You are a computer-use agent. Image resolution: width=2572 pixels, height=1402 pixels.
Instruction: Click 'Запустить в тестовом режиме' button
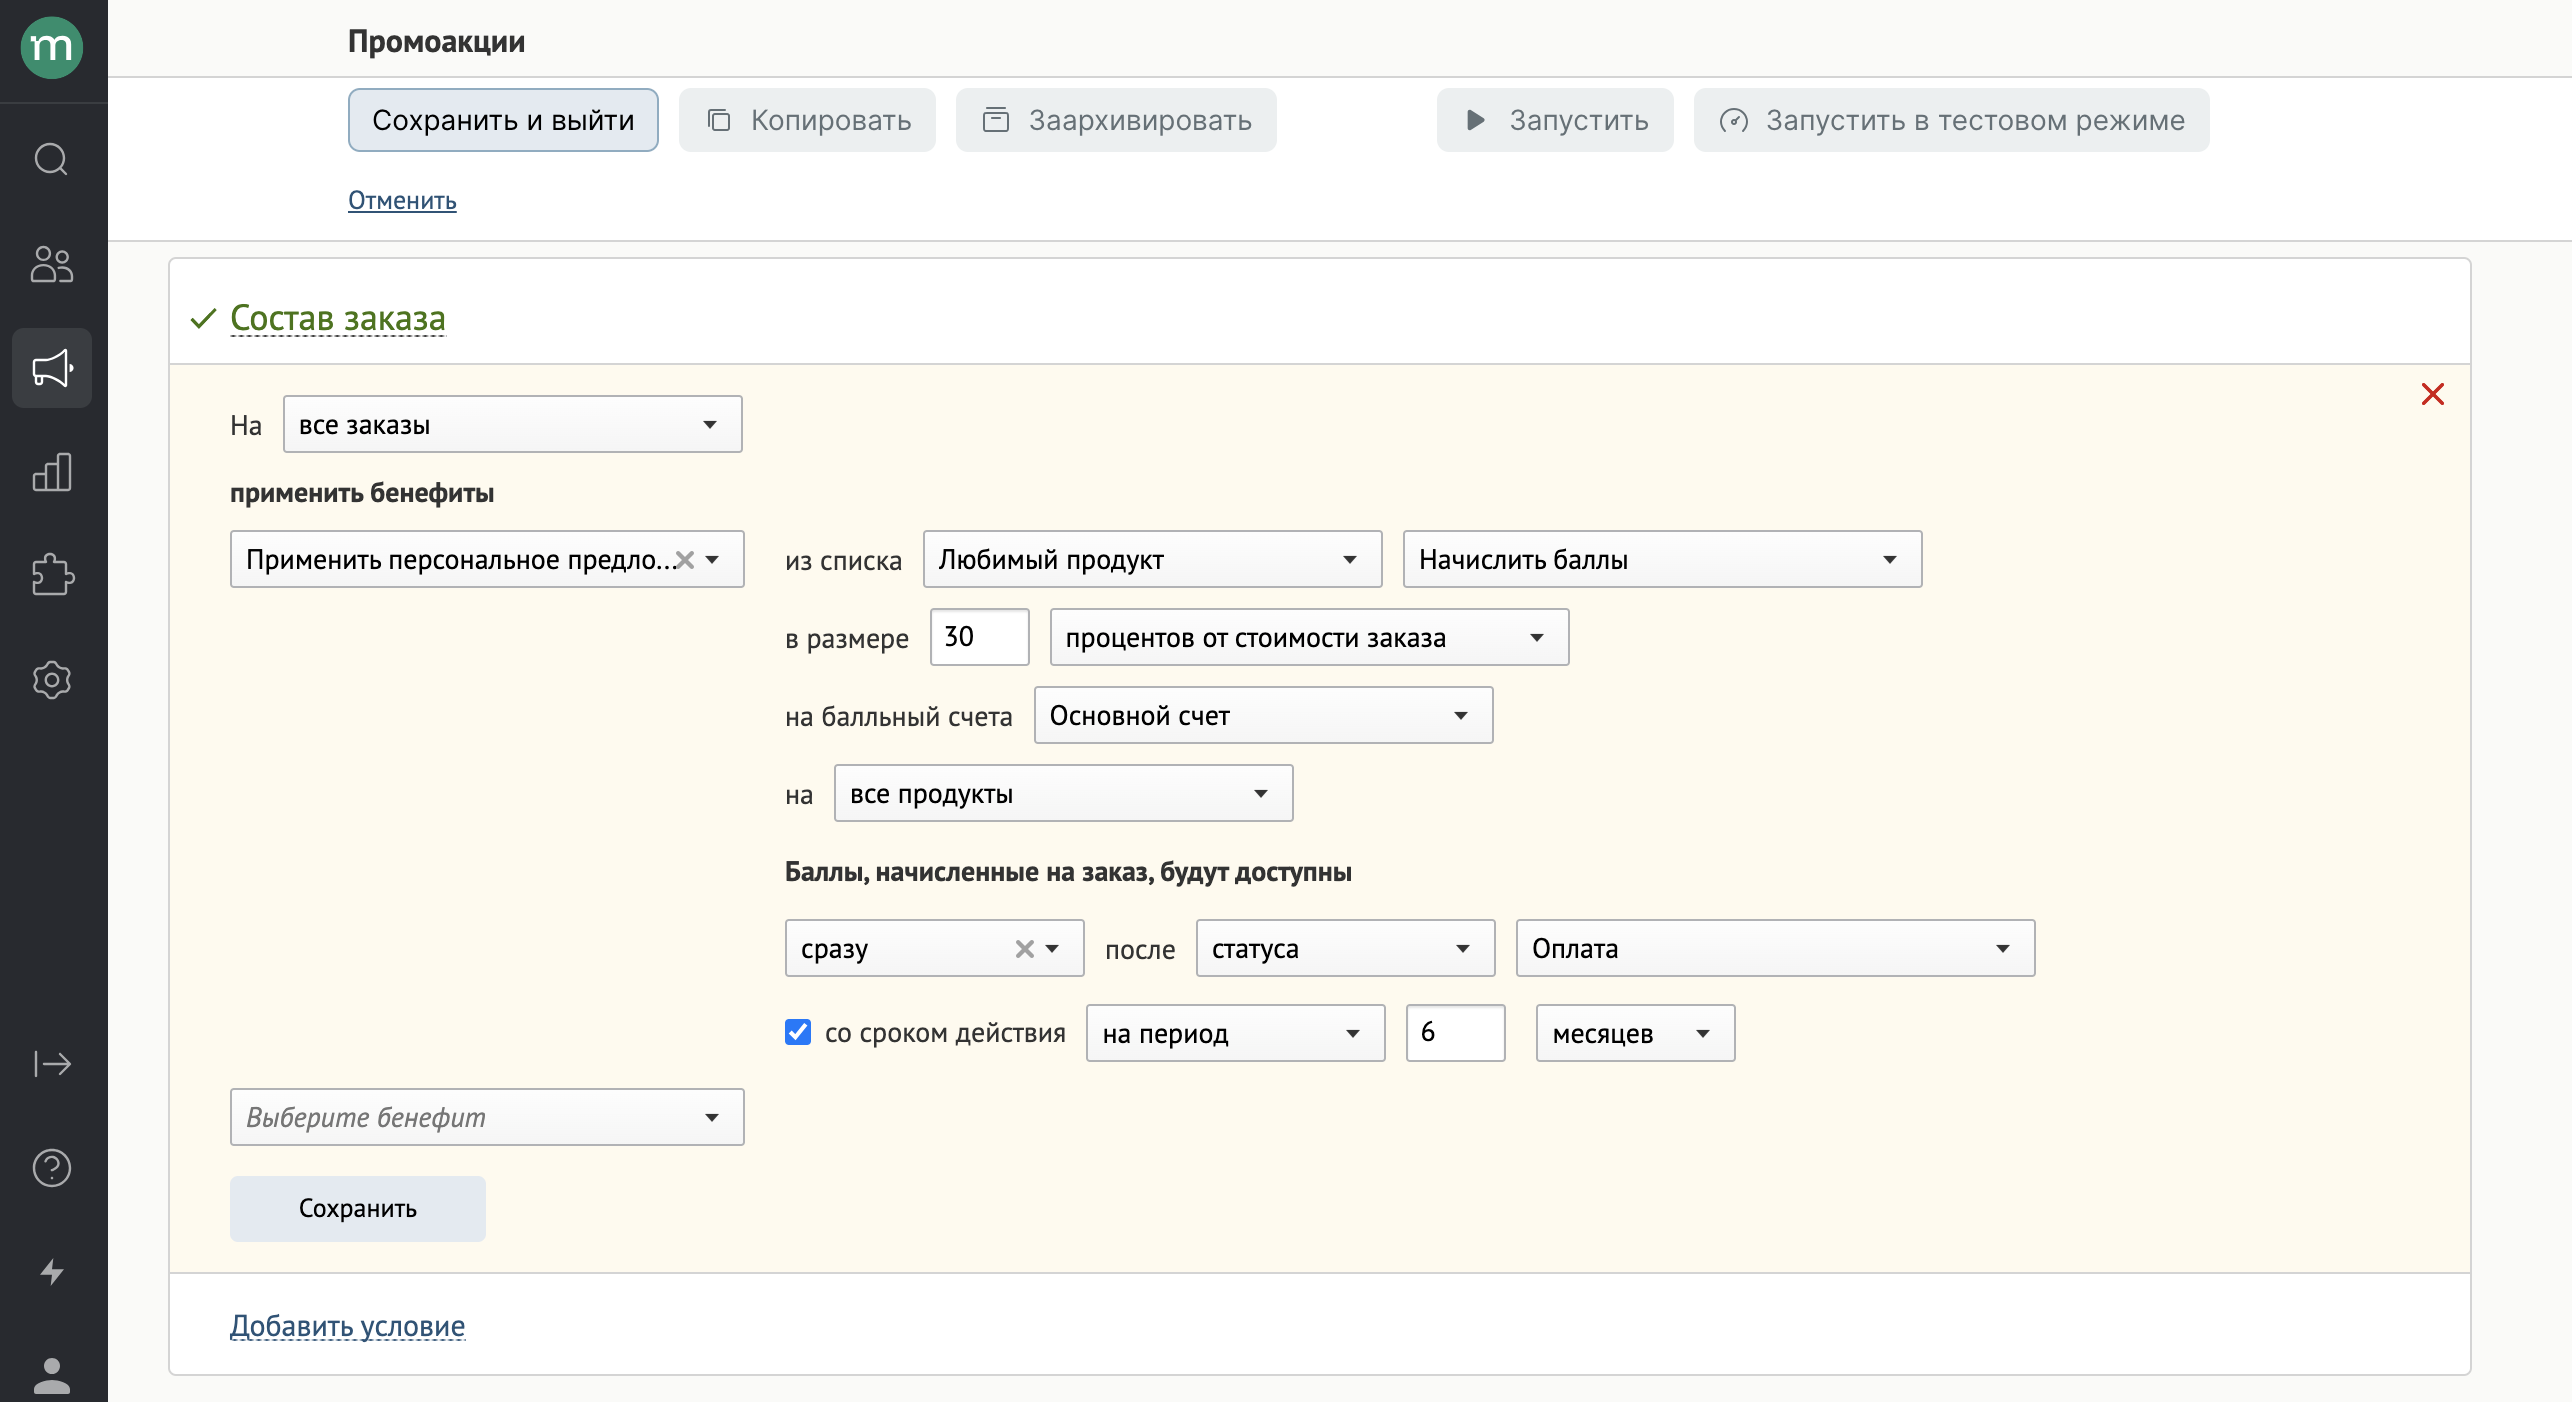pos(1952,120)
